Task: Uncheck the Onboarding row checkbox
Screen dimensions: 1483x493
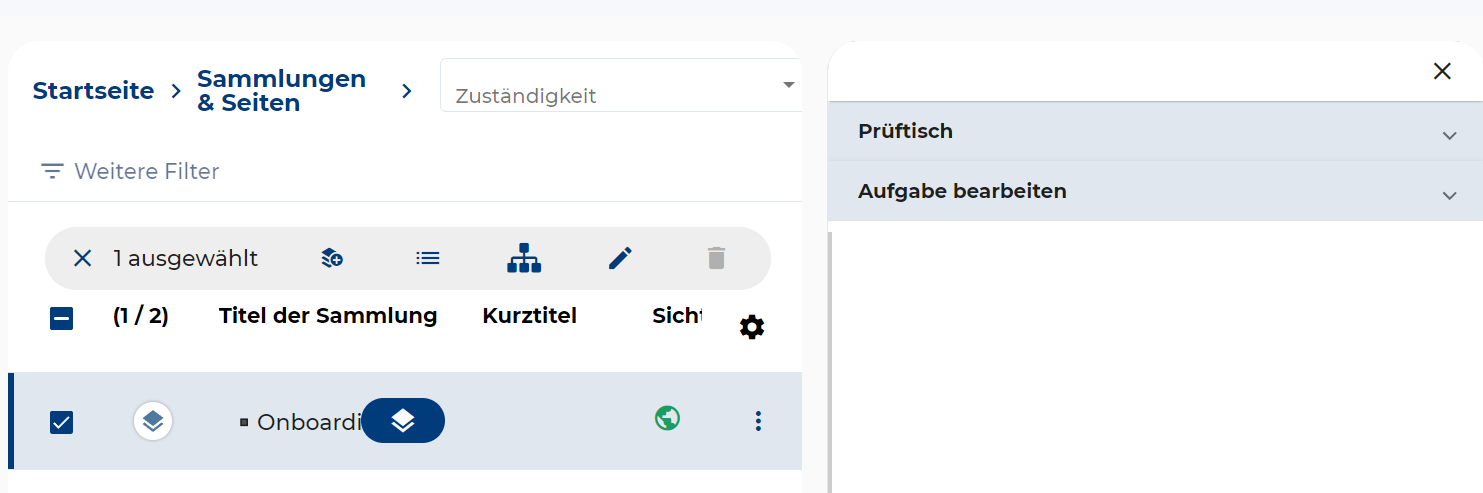Action: 61,422
